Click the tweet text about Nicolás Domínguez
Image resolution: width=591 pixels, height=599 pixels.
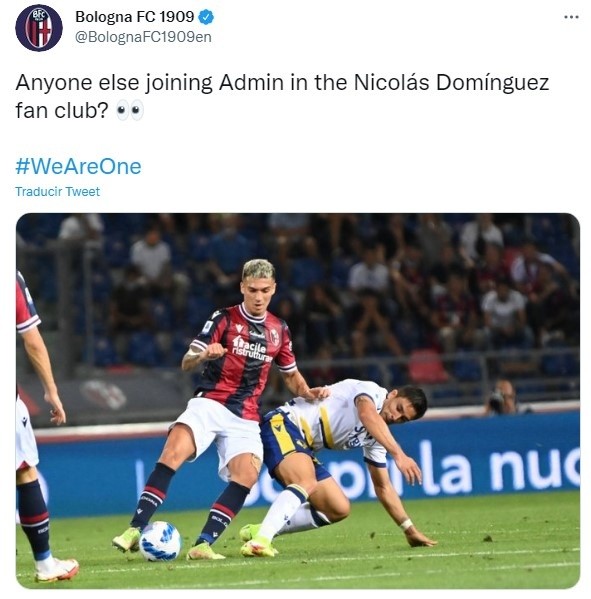(x=282, y=96)
